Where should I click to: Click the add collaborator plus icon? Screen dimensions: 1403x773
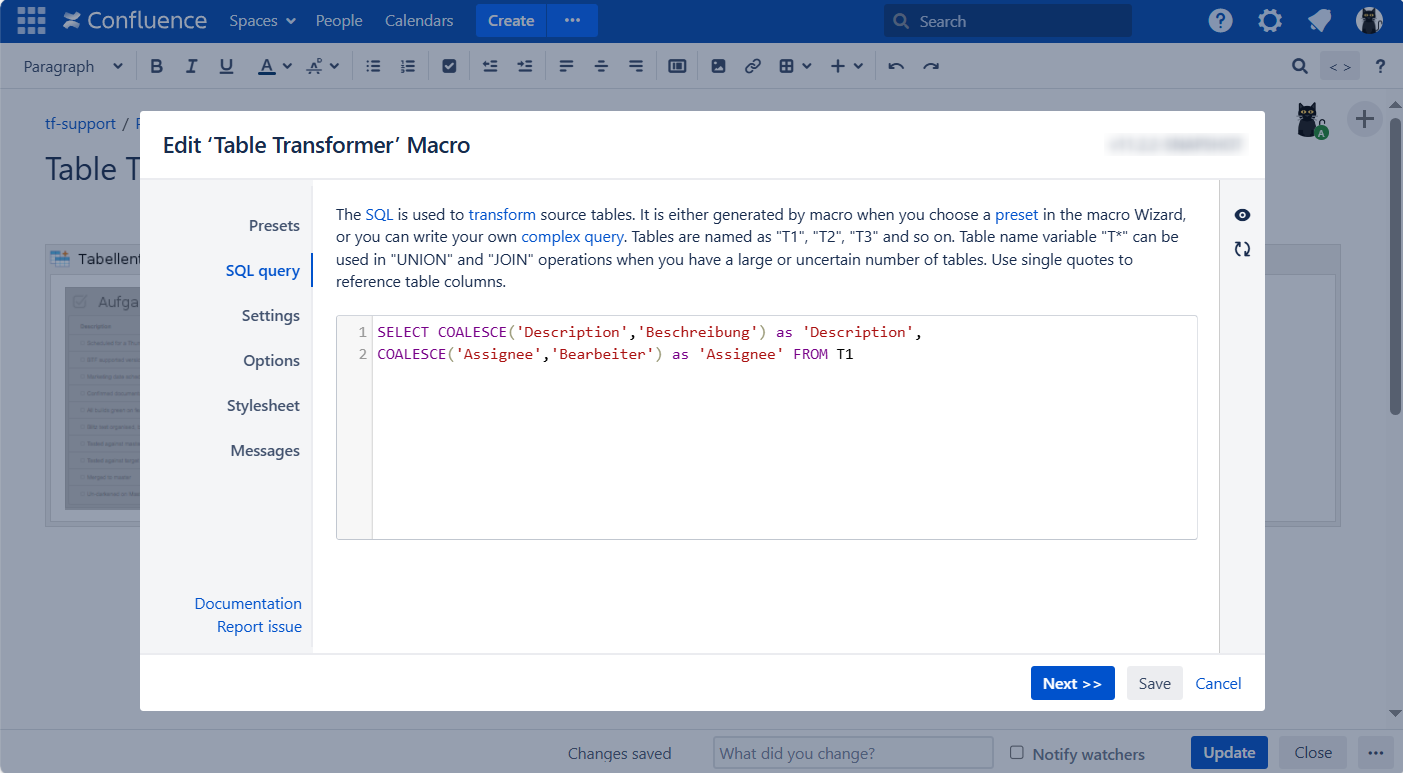point(1364,120)
